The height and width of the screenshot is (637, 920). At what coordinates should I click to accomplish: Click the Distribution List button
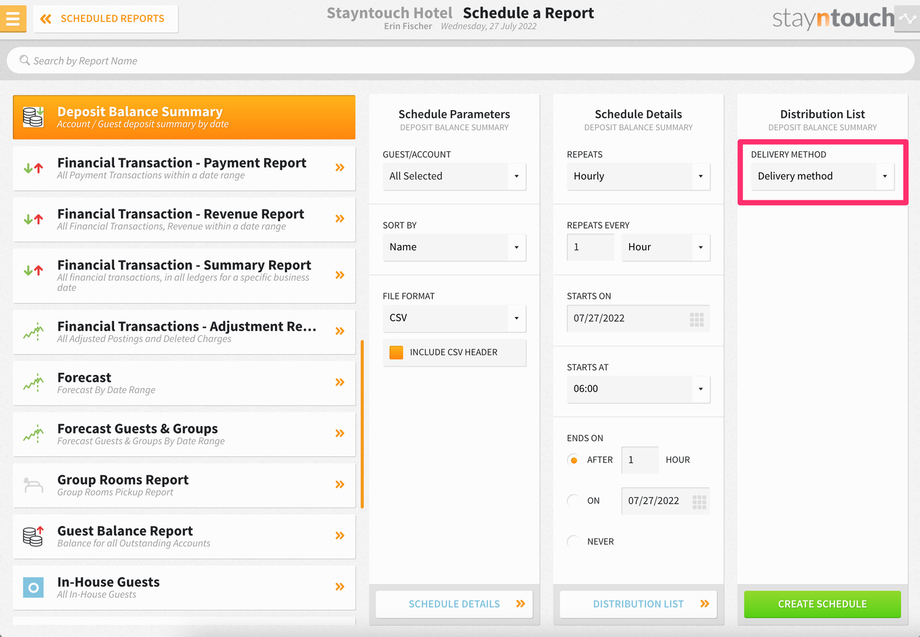(x=638, y=604)
